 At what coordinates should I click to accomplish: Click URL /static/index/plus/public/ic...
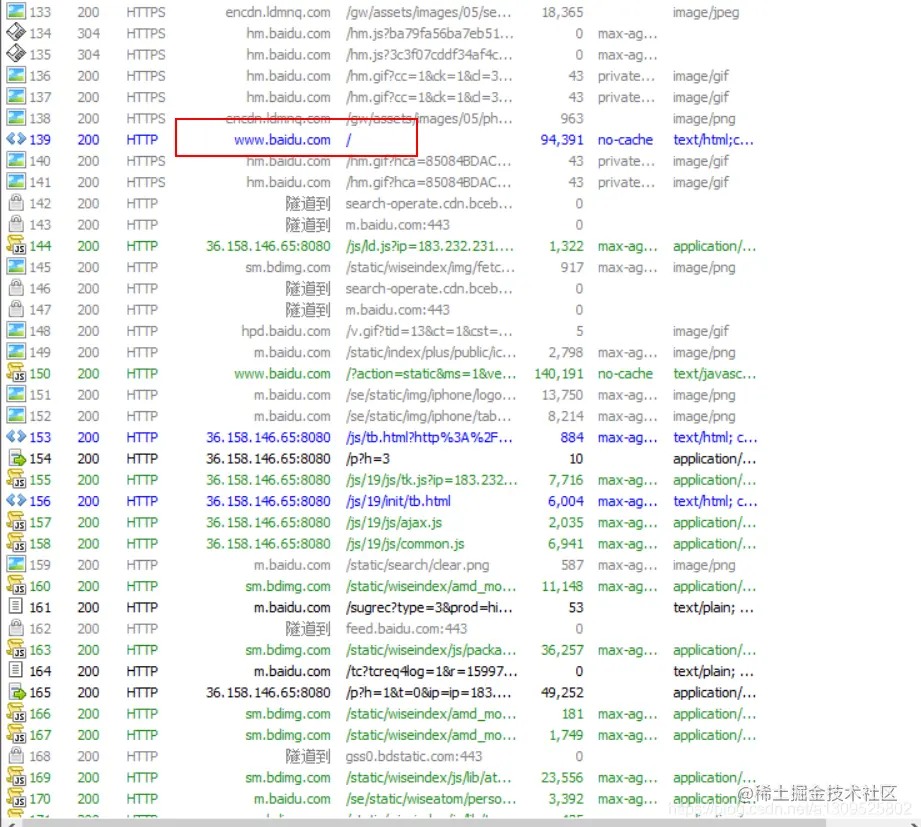tap(431, 352)
